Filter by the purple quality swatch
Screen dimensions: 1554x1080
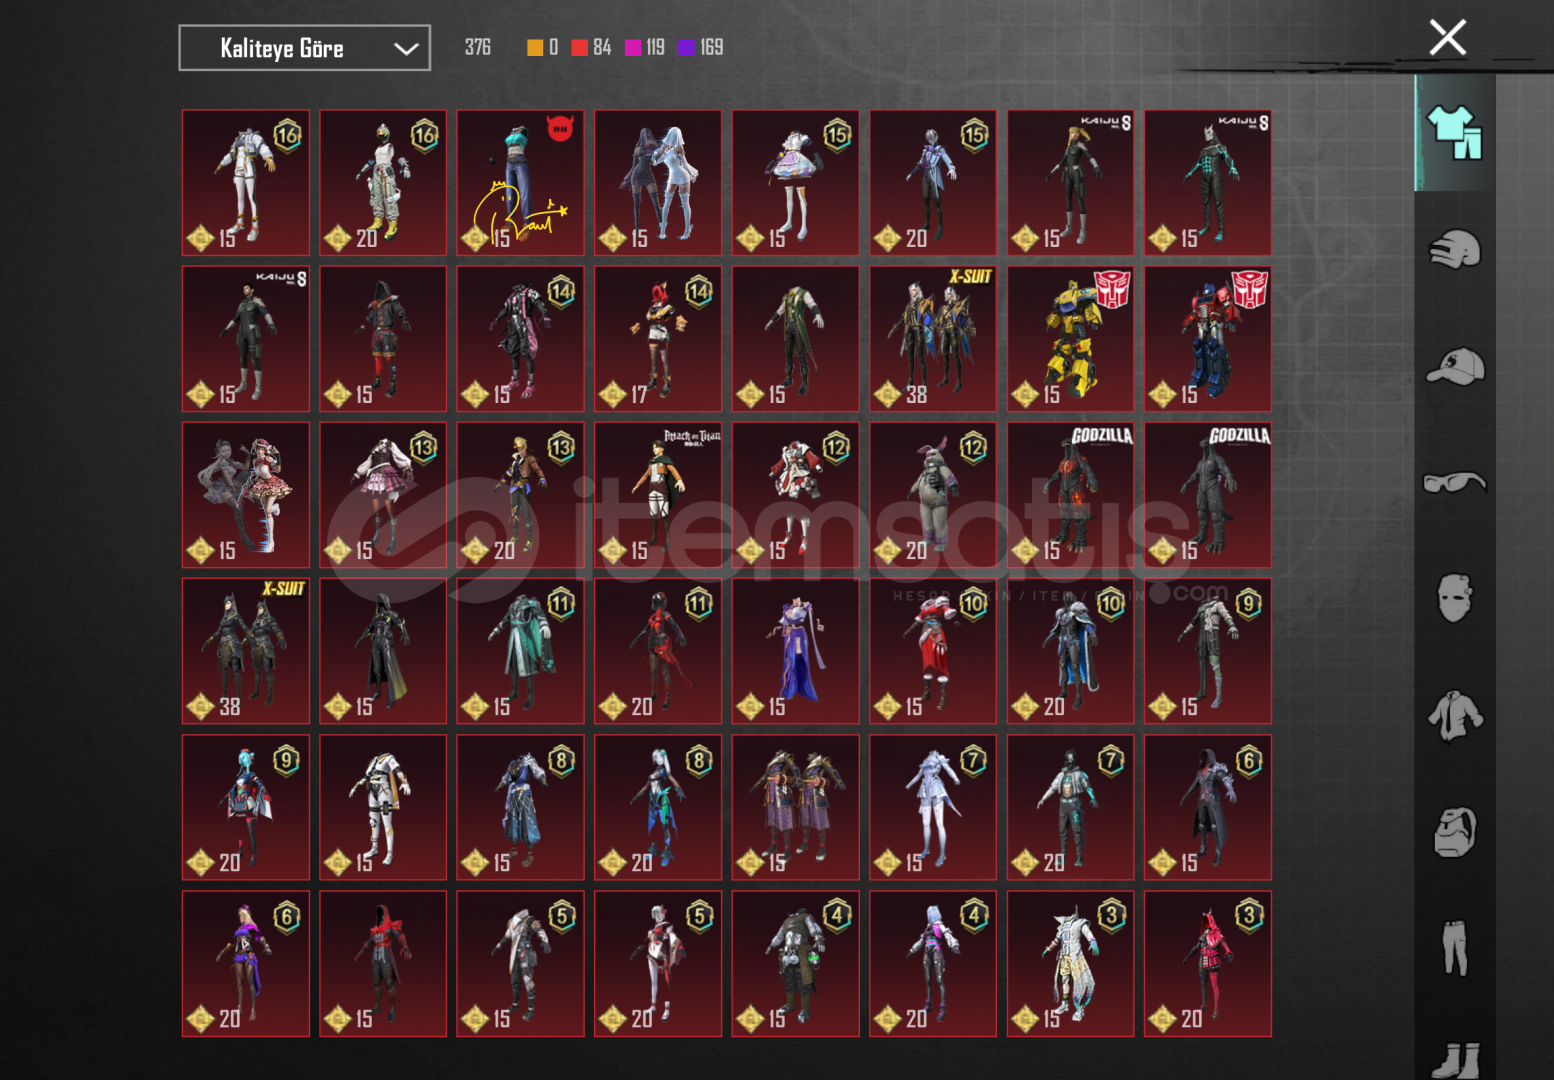click(x=686, y=47)
